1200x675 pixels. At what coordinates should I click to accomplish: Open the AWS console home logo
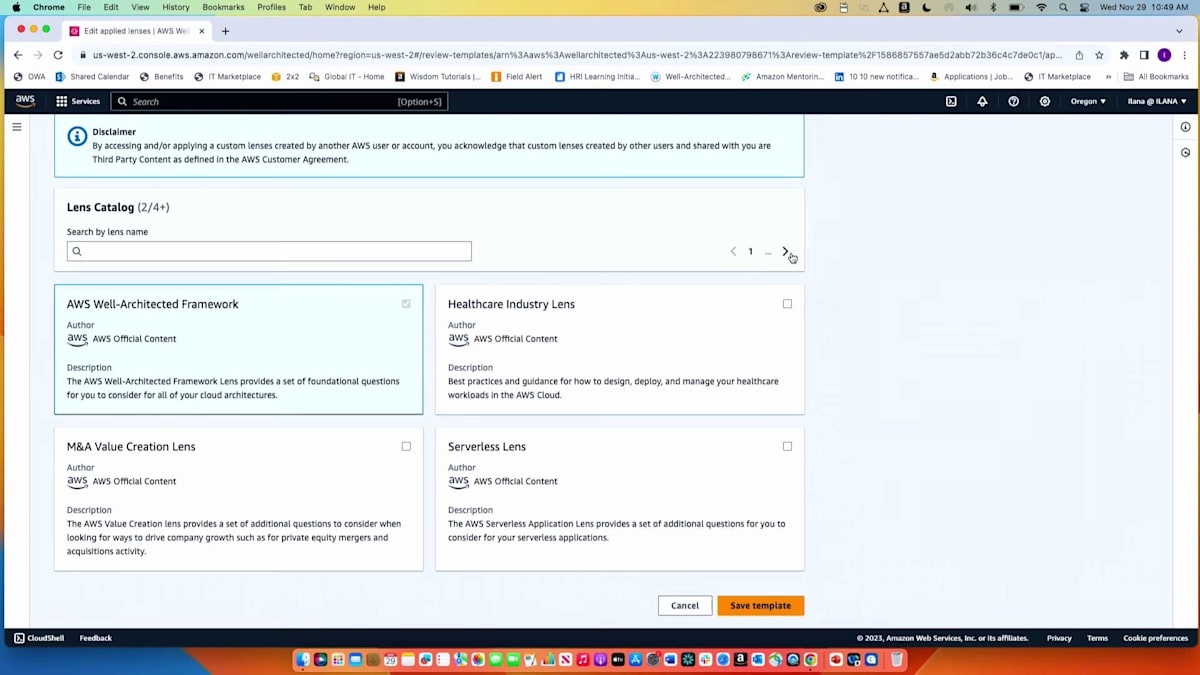25,101
